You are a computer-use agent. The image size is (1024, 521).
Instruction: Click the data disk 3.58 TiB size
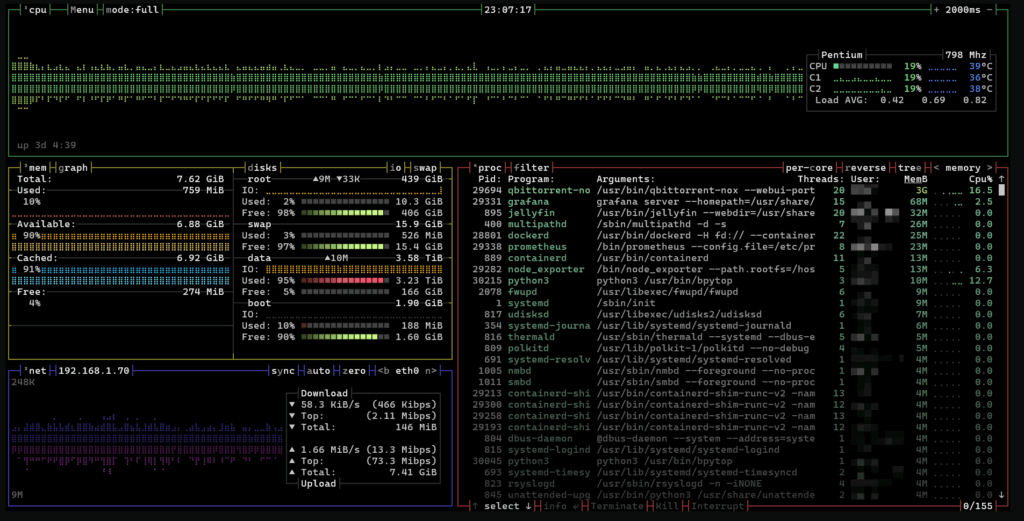point(419,258)
